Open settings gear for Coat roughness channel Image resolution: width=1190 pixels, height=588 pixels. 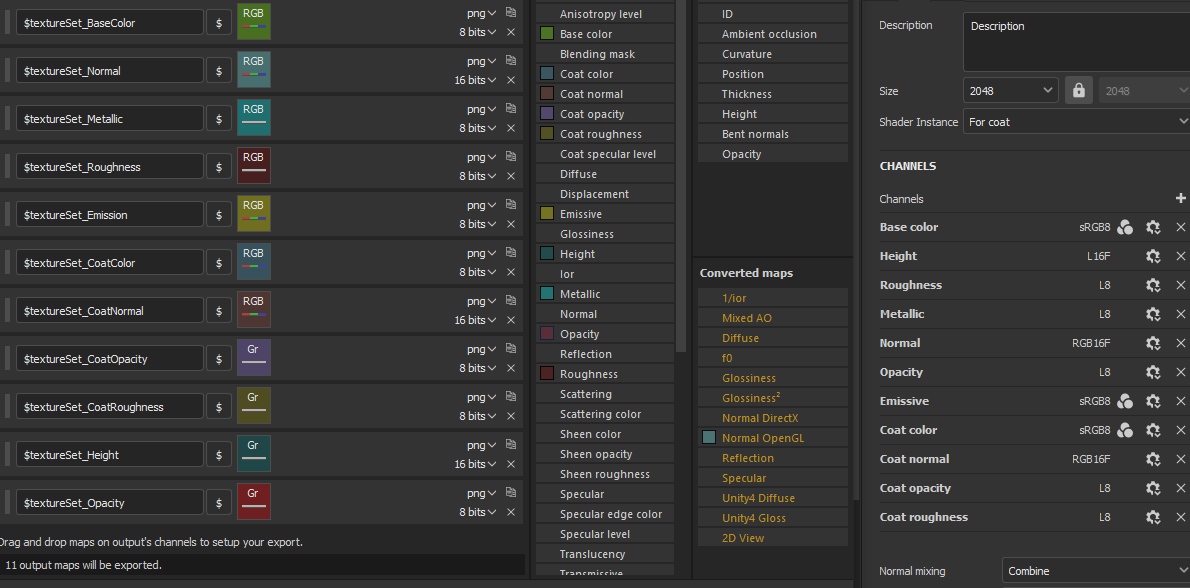click(x=1153, y=517)
